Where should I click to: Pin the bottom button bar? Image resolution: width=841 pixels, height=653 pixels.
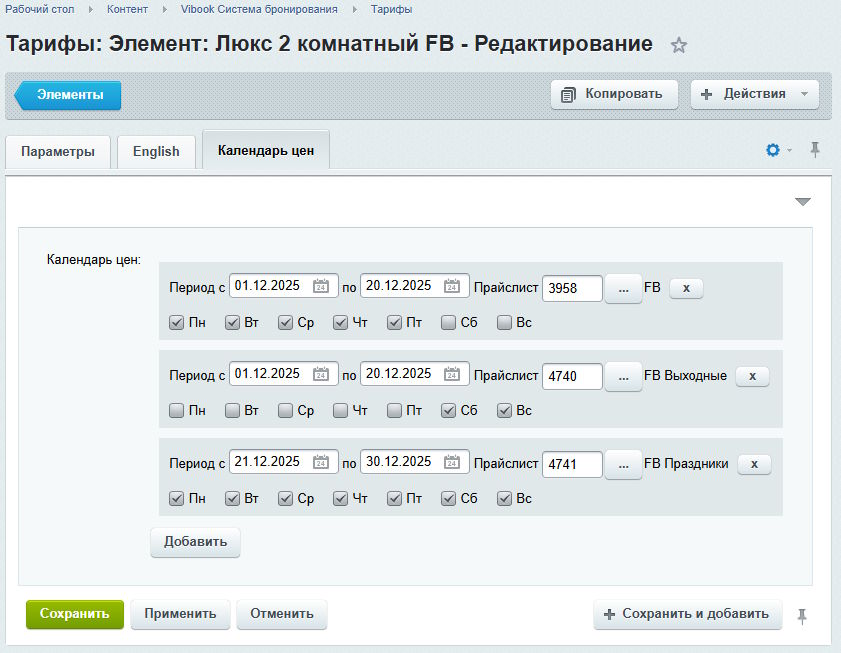click(802, 615)
